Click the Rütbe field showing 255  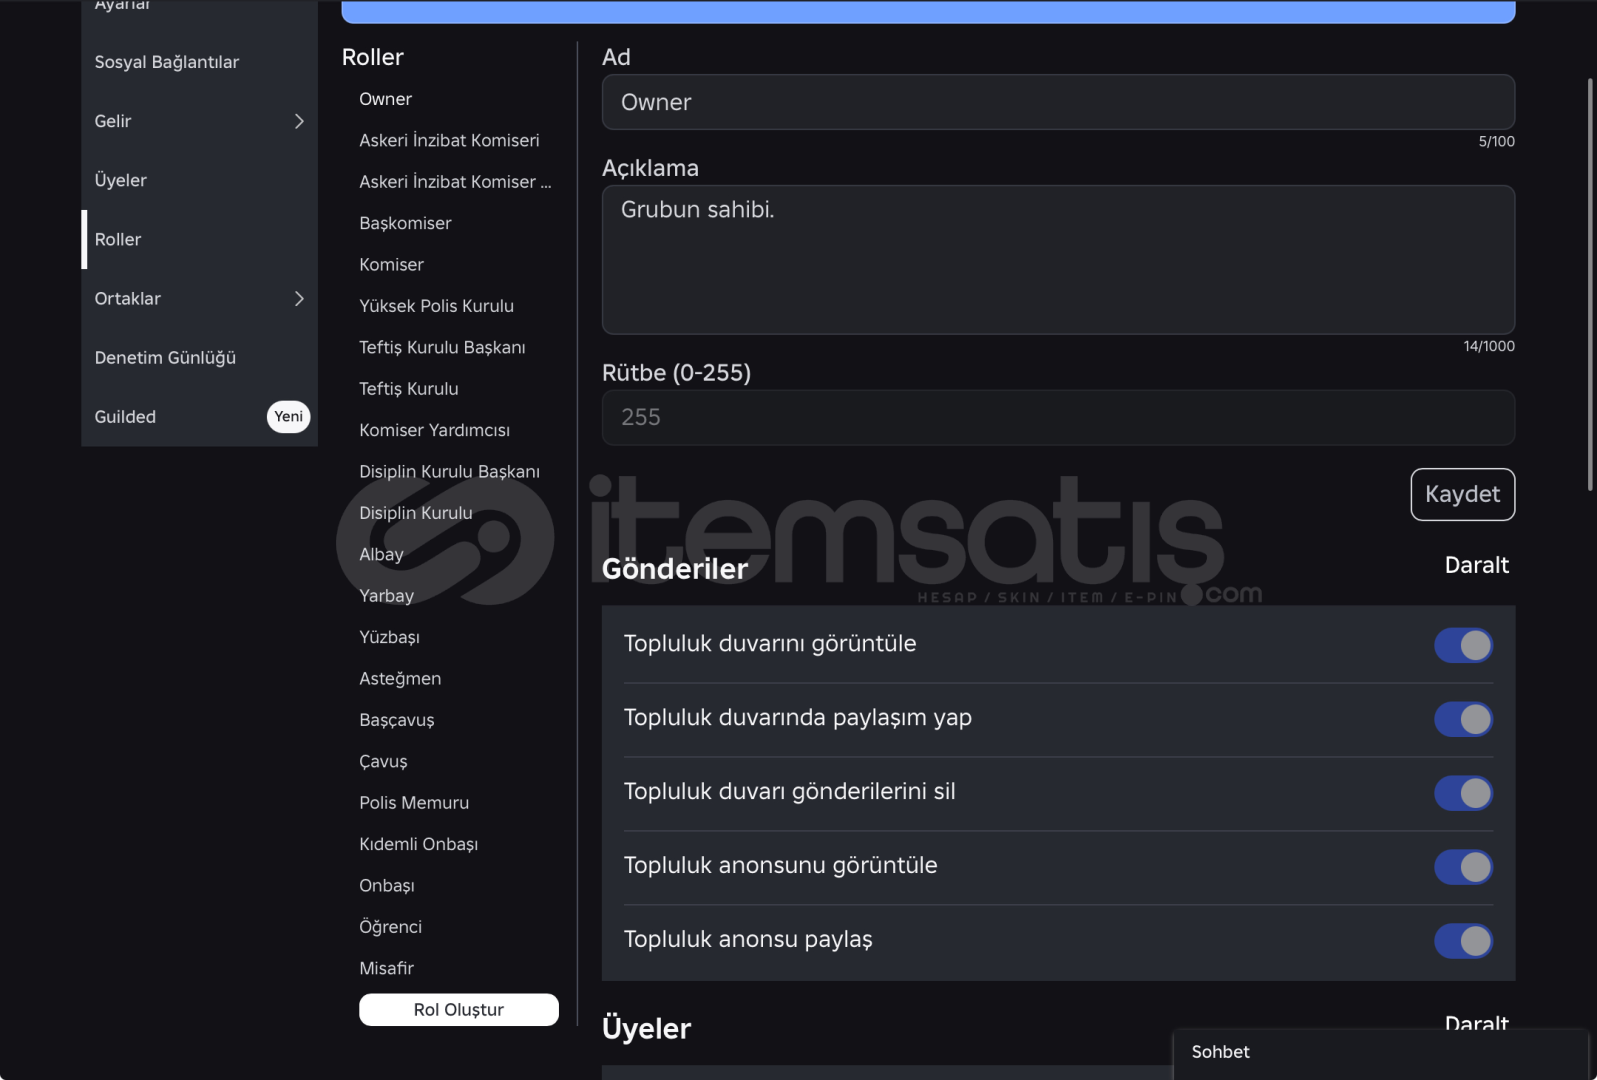pyautogui.click(x=1058, y=417)
